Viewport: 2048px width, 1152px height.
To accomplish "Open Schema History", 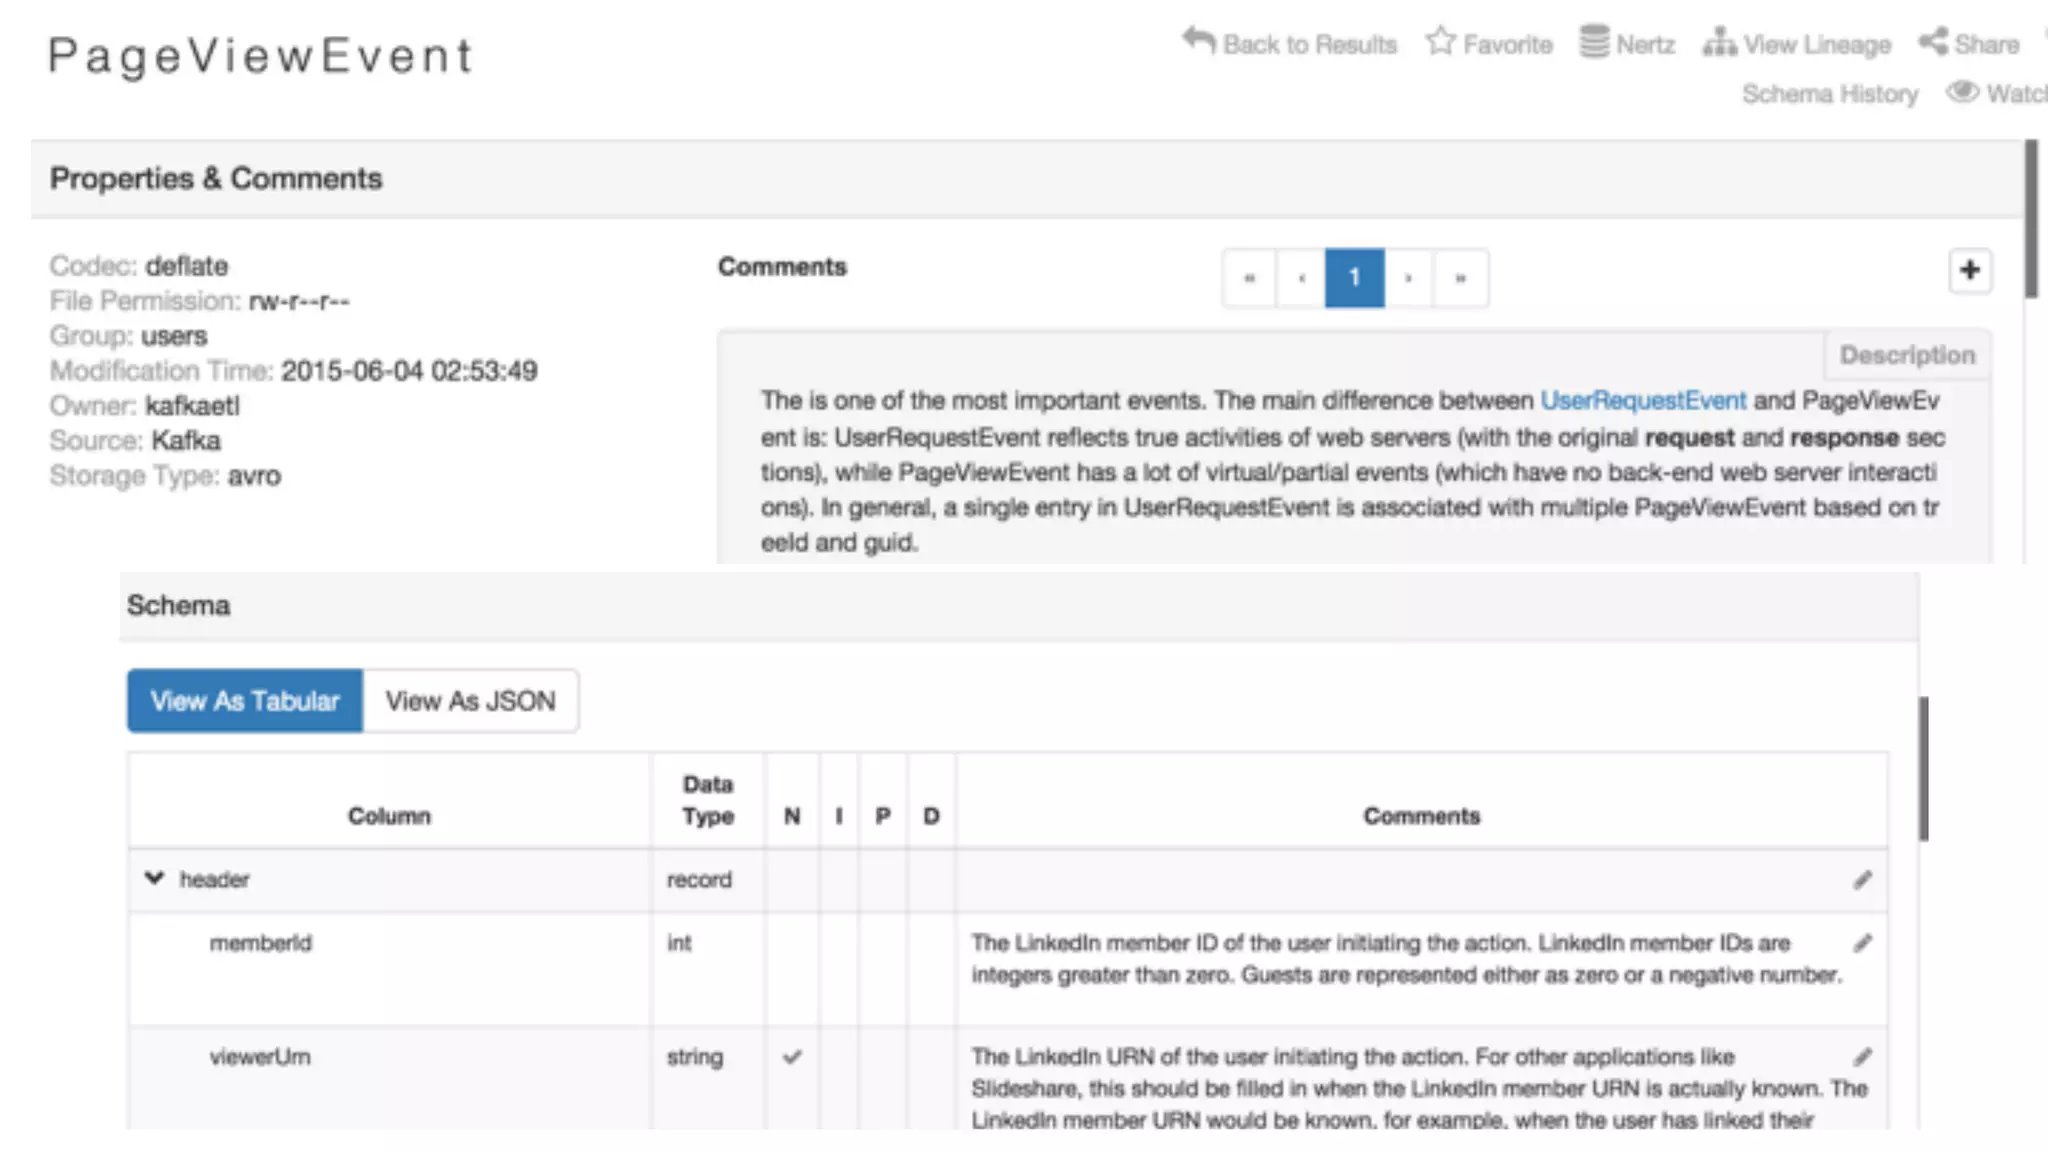I will click(x=1829, y=94).
